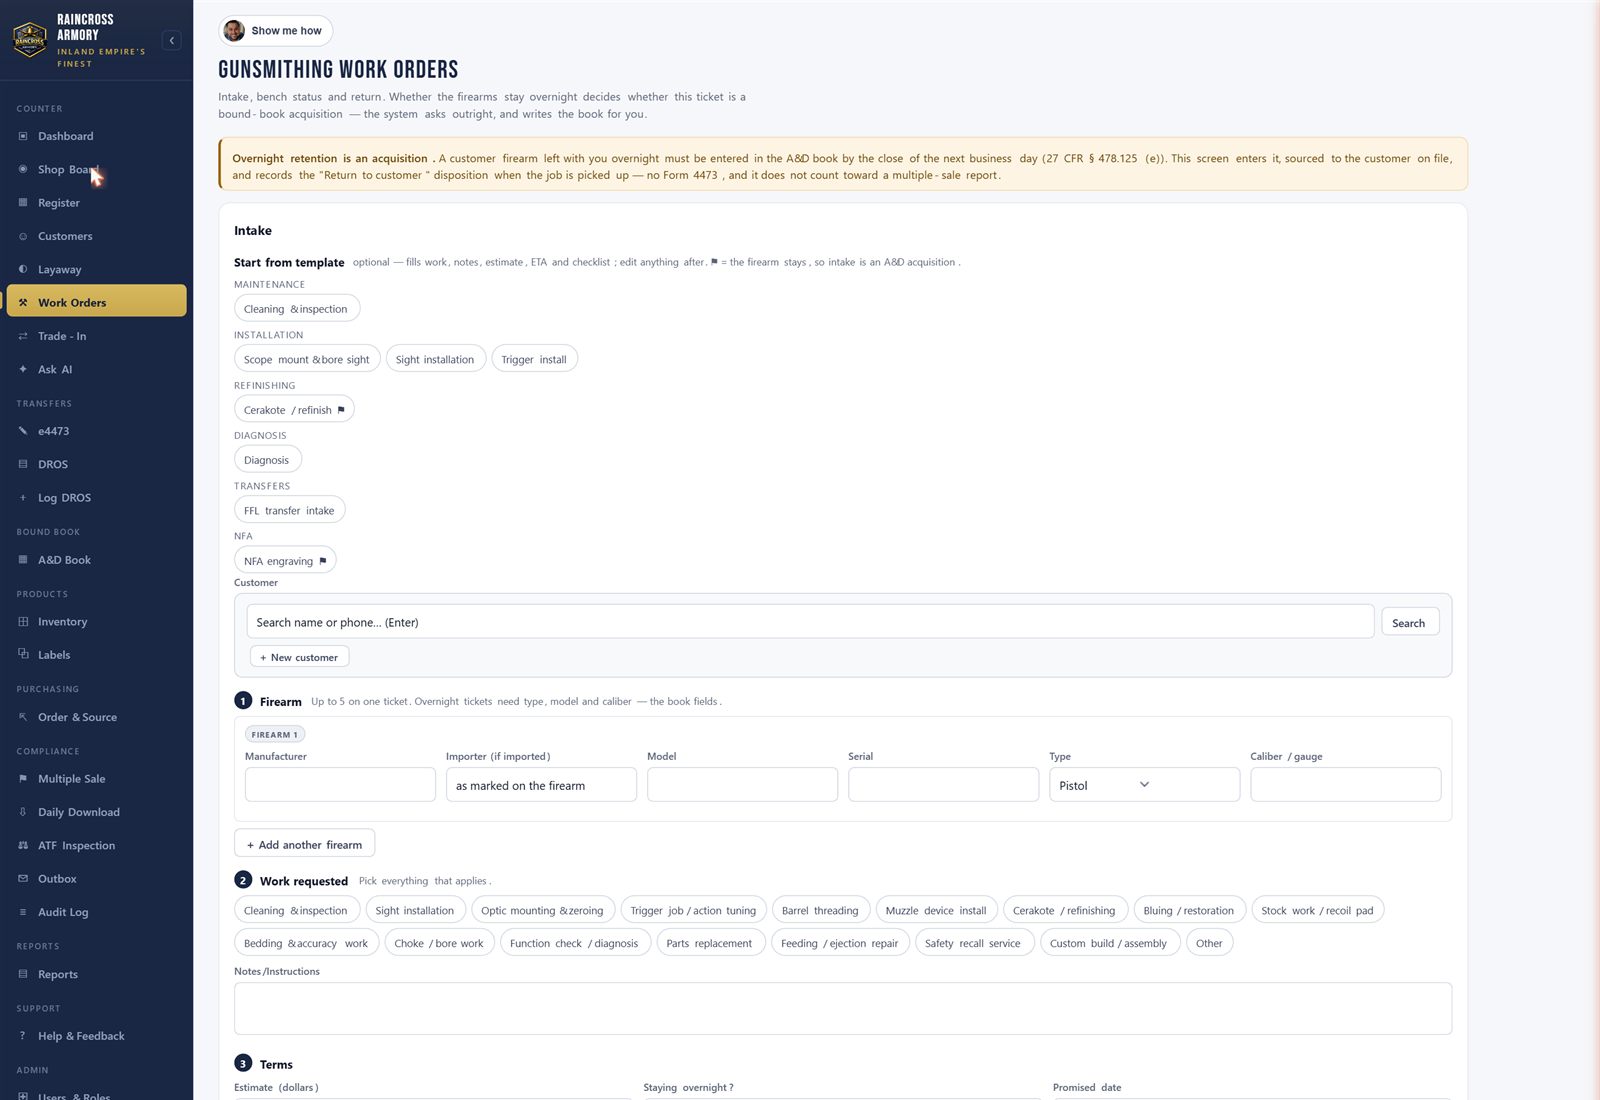Open Inventory grid icon
The height and width of the screenshot is (1100, 1600).
pyautogui.click(x=23, y=622)
